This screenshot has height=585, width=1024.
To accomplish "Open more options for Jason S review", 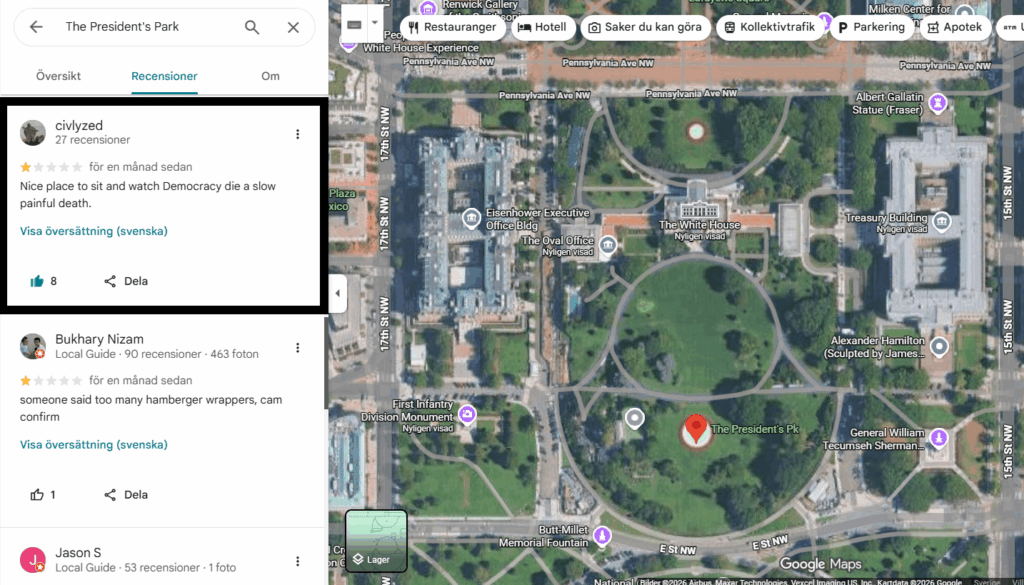I will [298, 561].
